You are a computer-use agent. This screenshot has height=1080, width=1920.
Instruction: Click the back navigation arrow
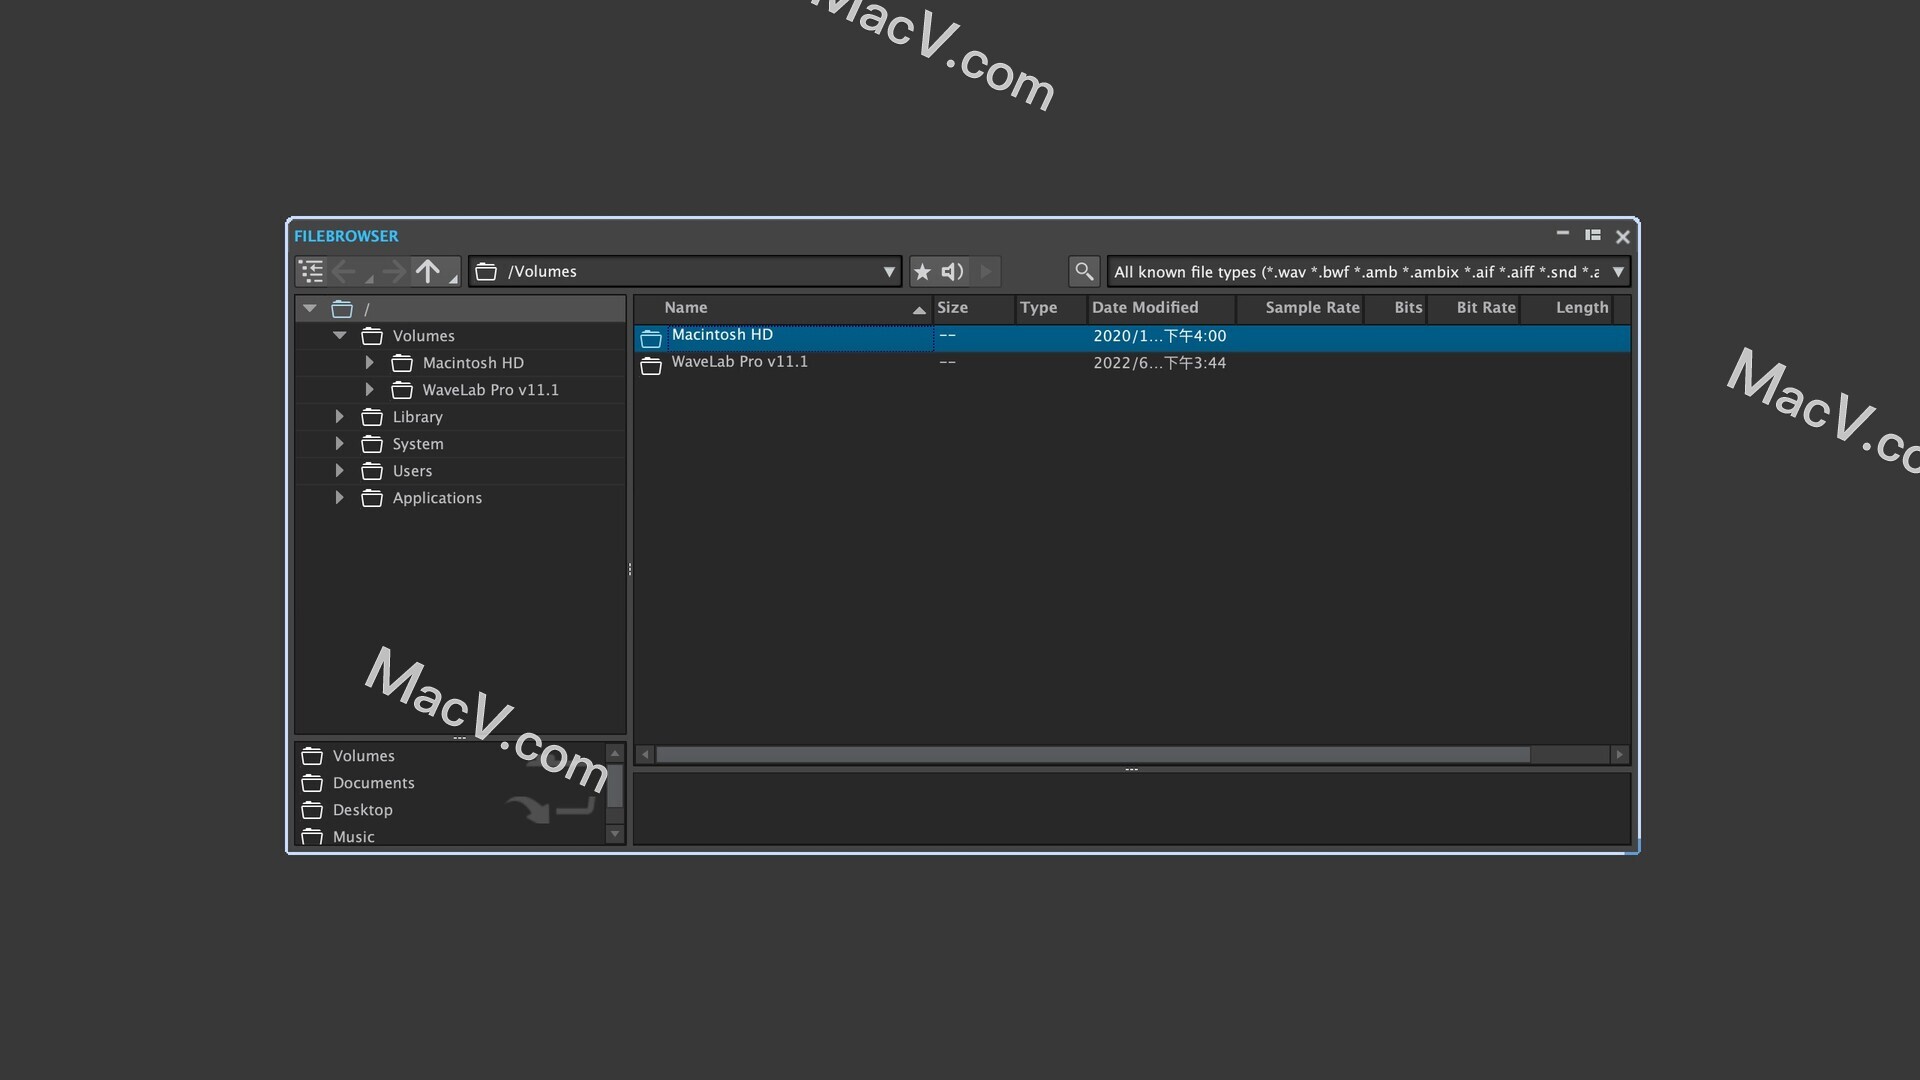(x=344, y=271)
